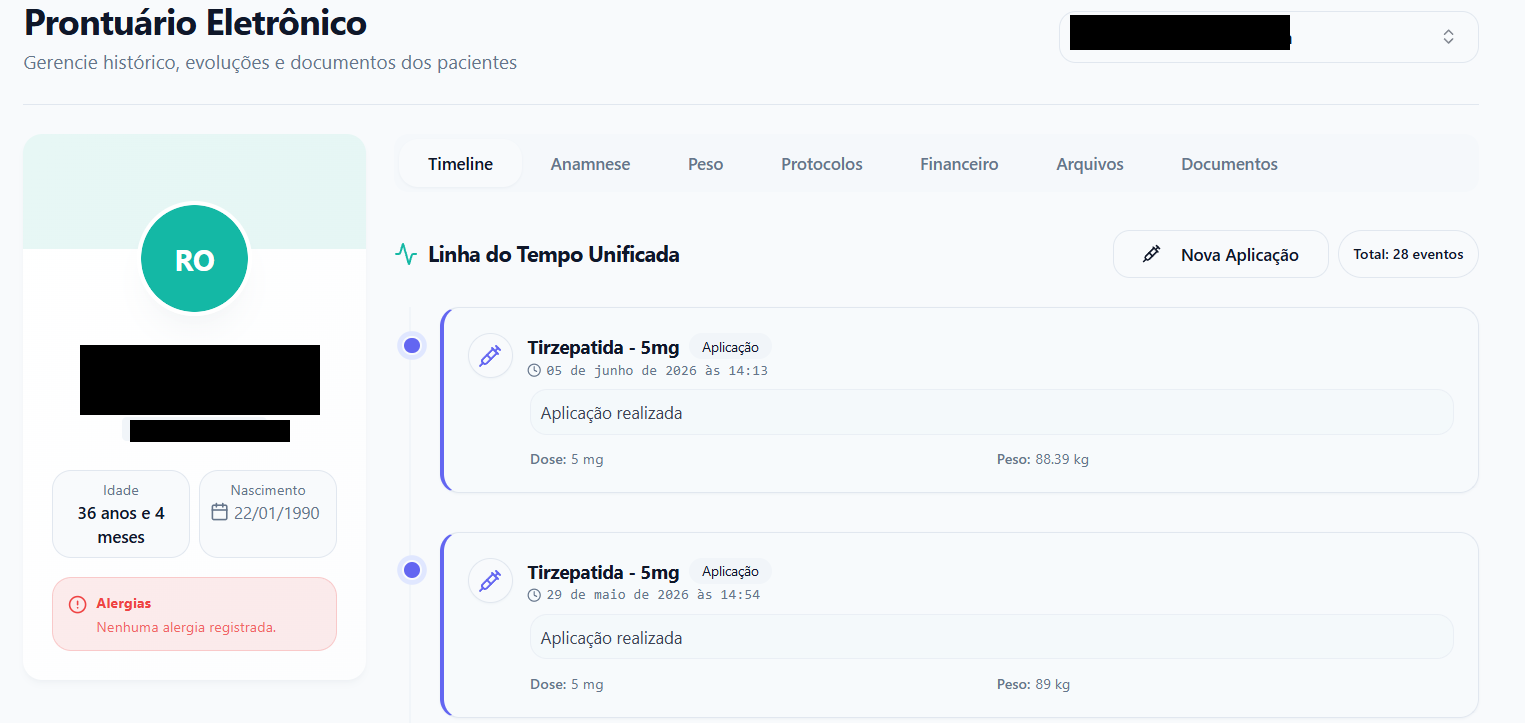Open the Peso tab
Image resolution: width=1525 pixels, height=723 pixels.
tap(705, 164)
